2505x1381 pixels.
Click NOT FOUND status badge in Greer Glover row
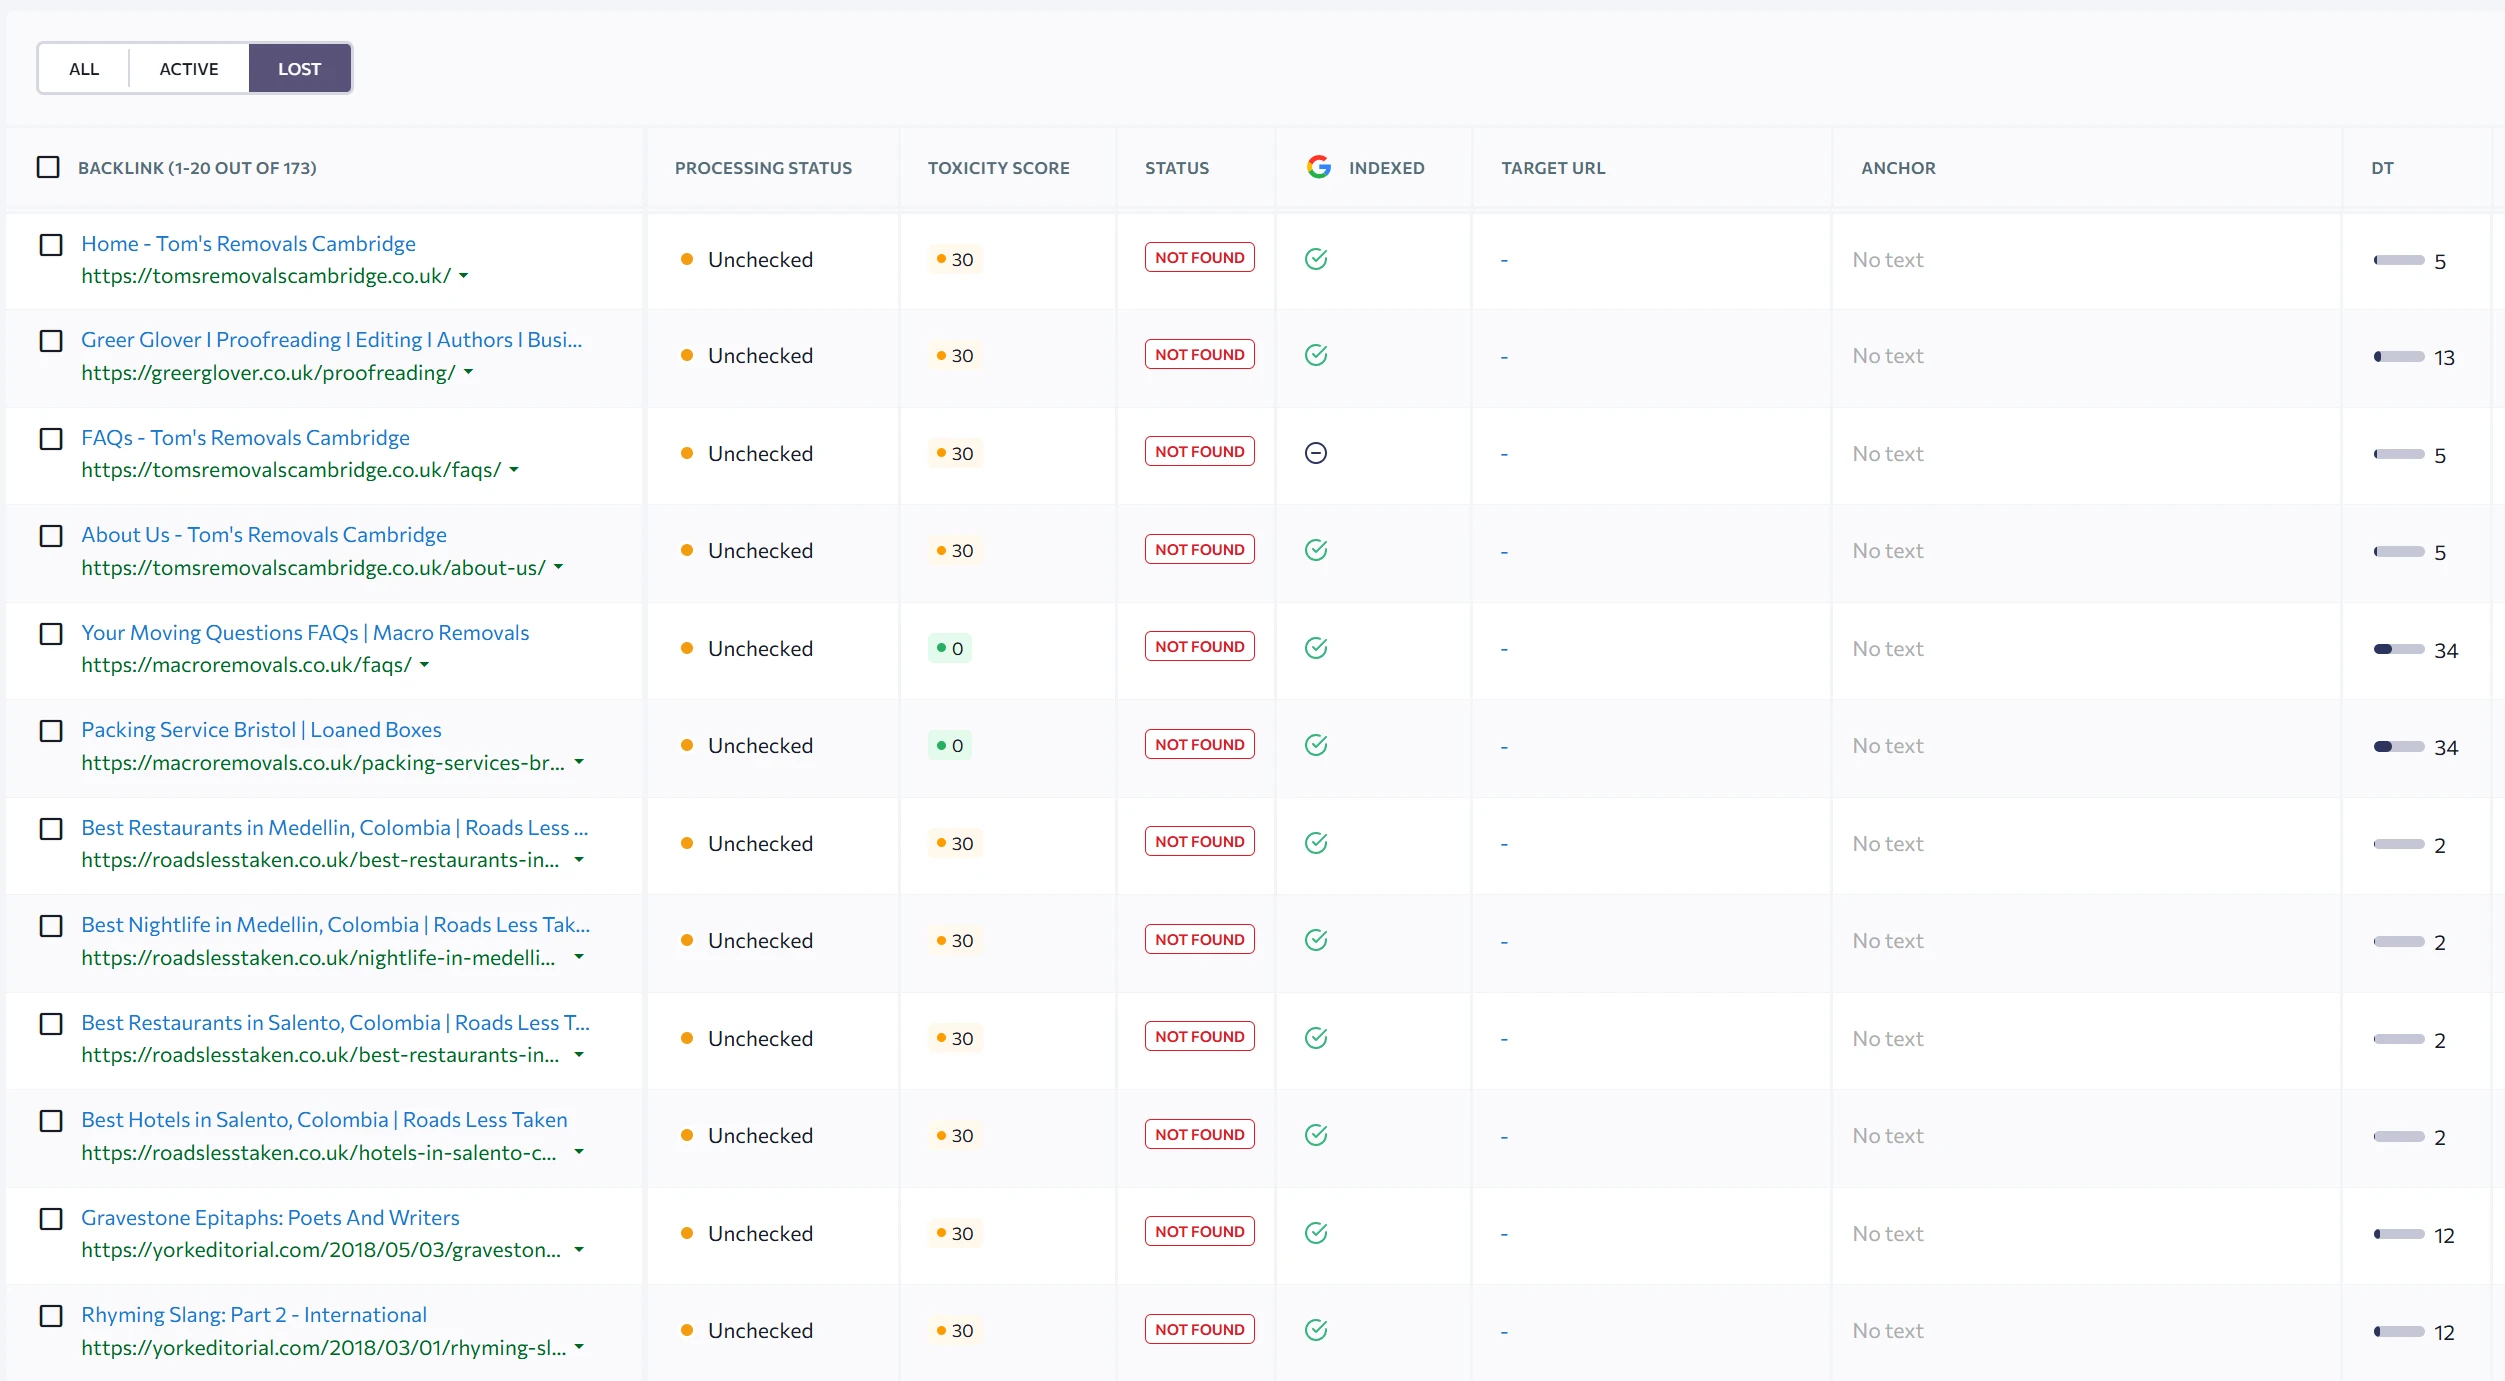point(1199,354)
